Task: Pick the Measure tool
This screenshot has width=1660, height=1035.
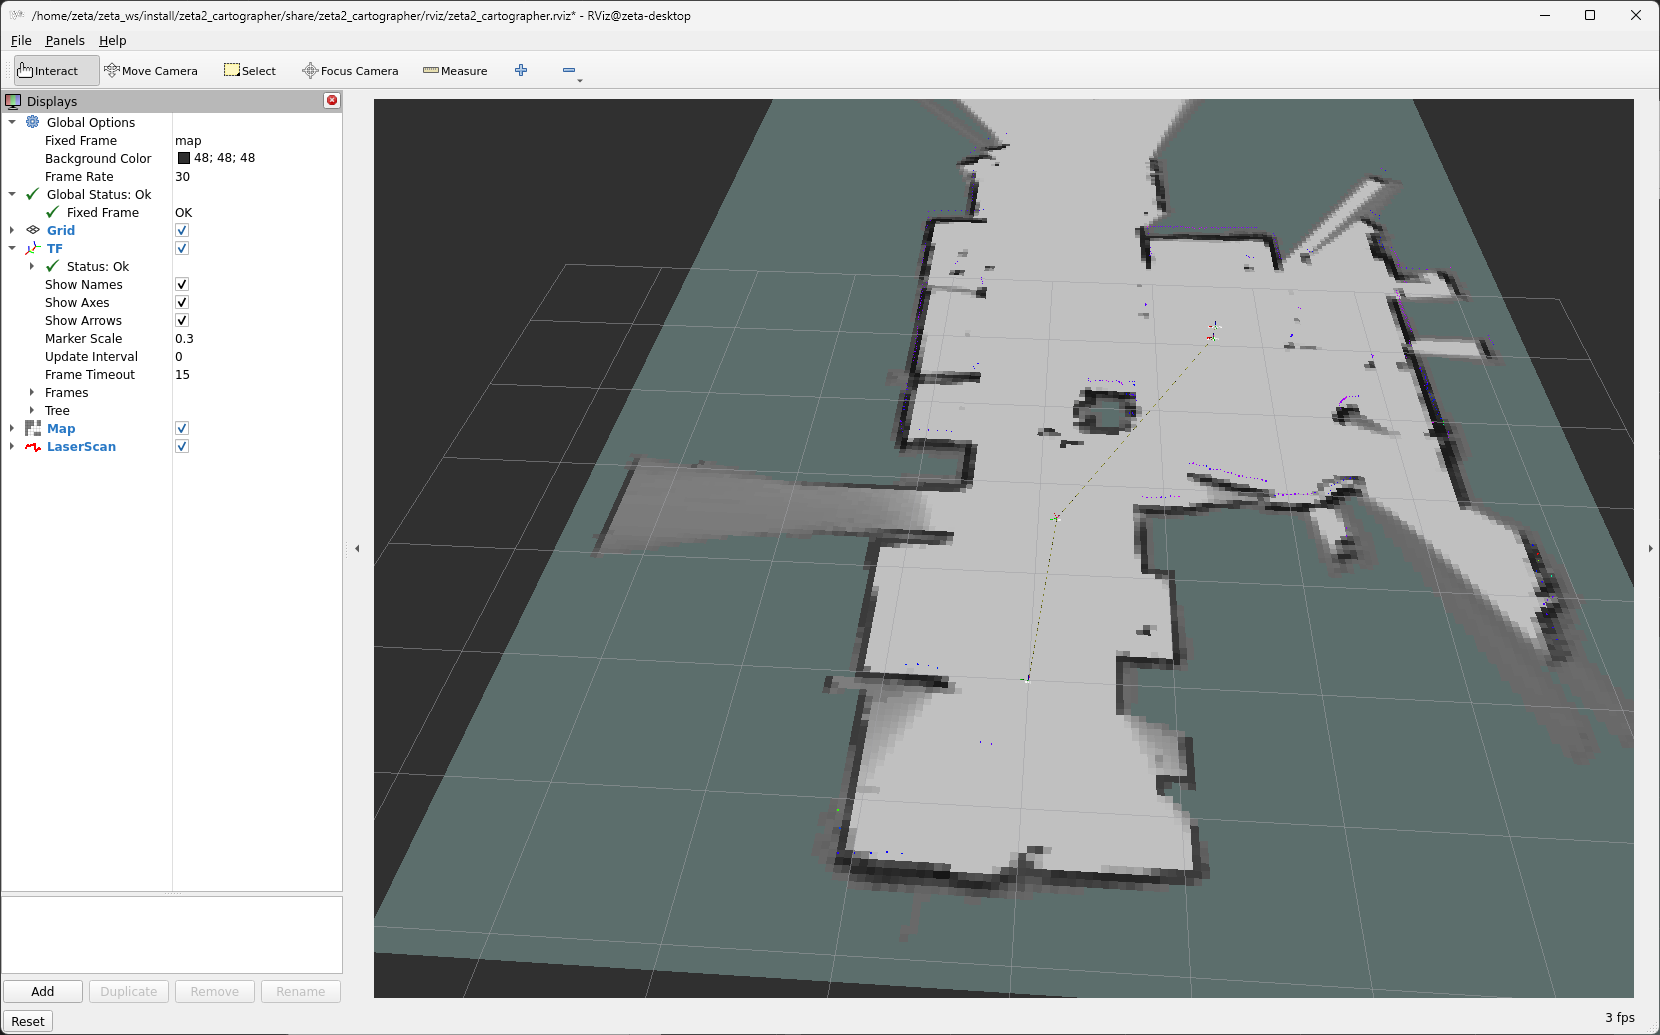Action: (x=455, y=71)
